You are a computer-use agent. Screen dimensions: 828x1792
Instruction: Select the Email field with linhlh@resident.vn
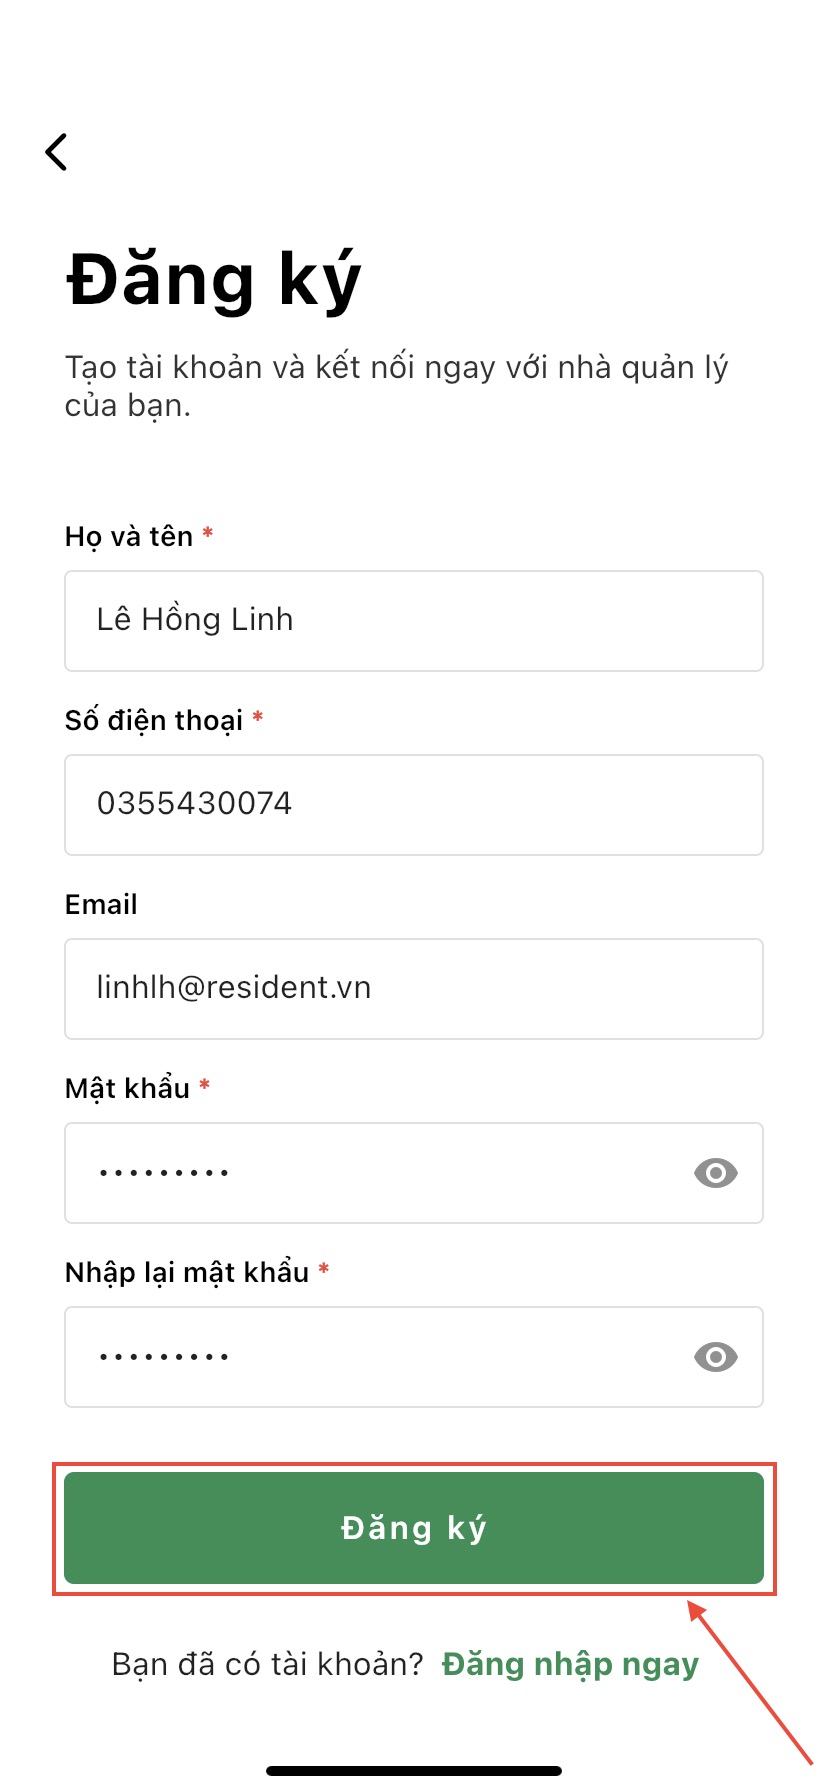point(414,989)
